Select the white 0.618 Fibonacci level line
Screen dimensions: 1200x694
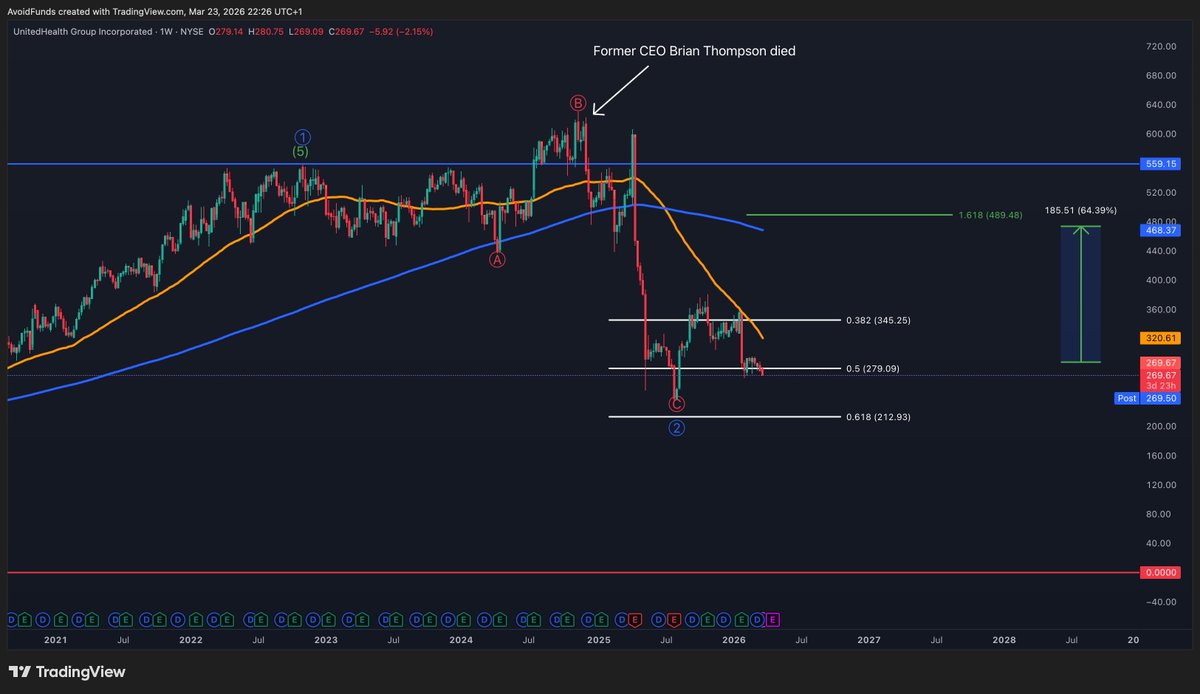[x=725, y=416]
